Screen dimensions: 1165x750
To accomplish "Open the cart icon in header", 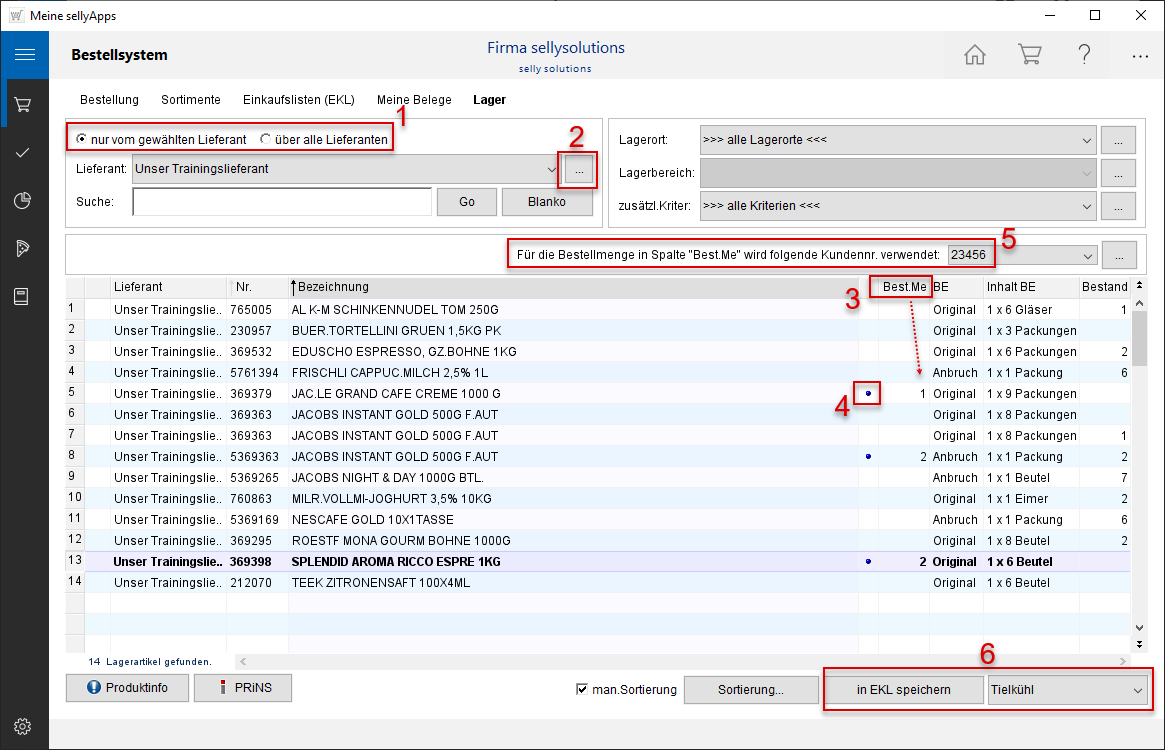I will pyautogui.click(x=1029, y=55).
